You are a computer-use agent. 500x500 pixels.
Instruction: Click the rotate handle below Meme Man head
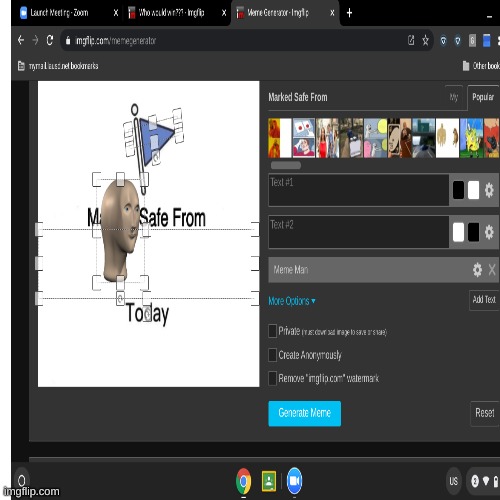coord(120,298)
